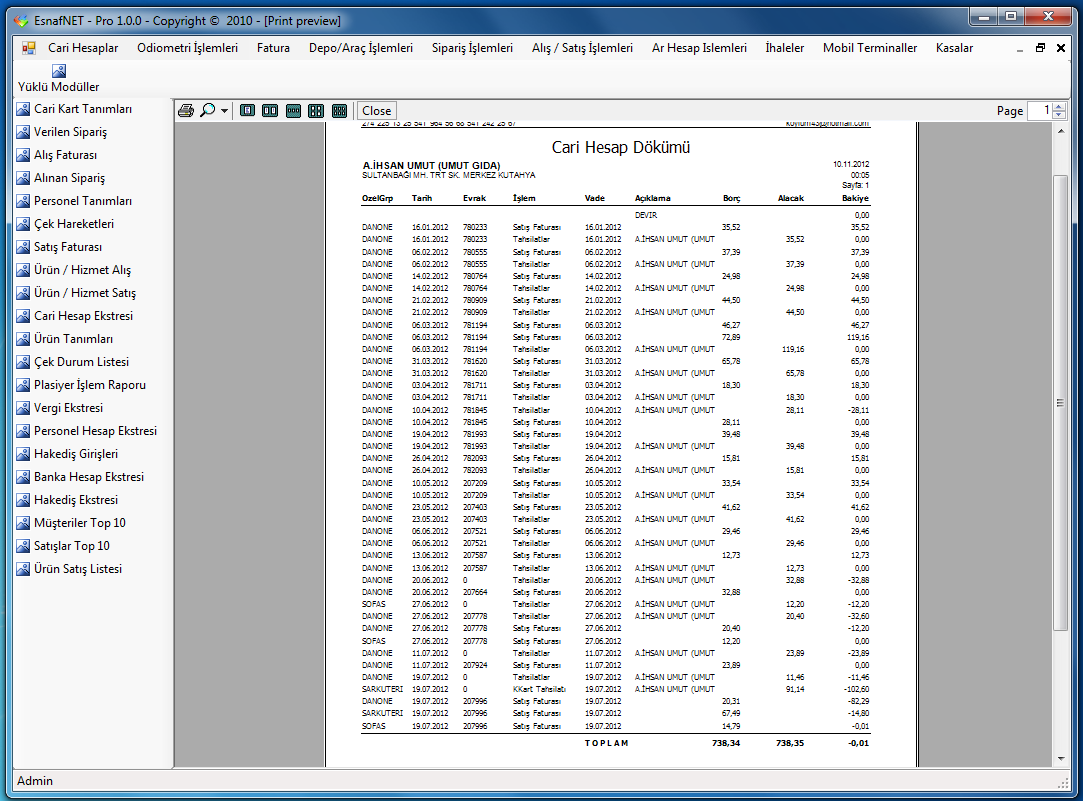Click the Yüklü Modüller toolbar button
This screenshot has height=801, width=1083.
[59, 79]
